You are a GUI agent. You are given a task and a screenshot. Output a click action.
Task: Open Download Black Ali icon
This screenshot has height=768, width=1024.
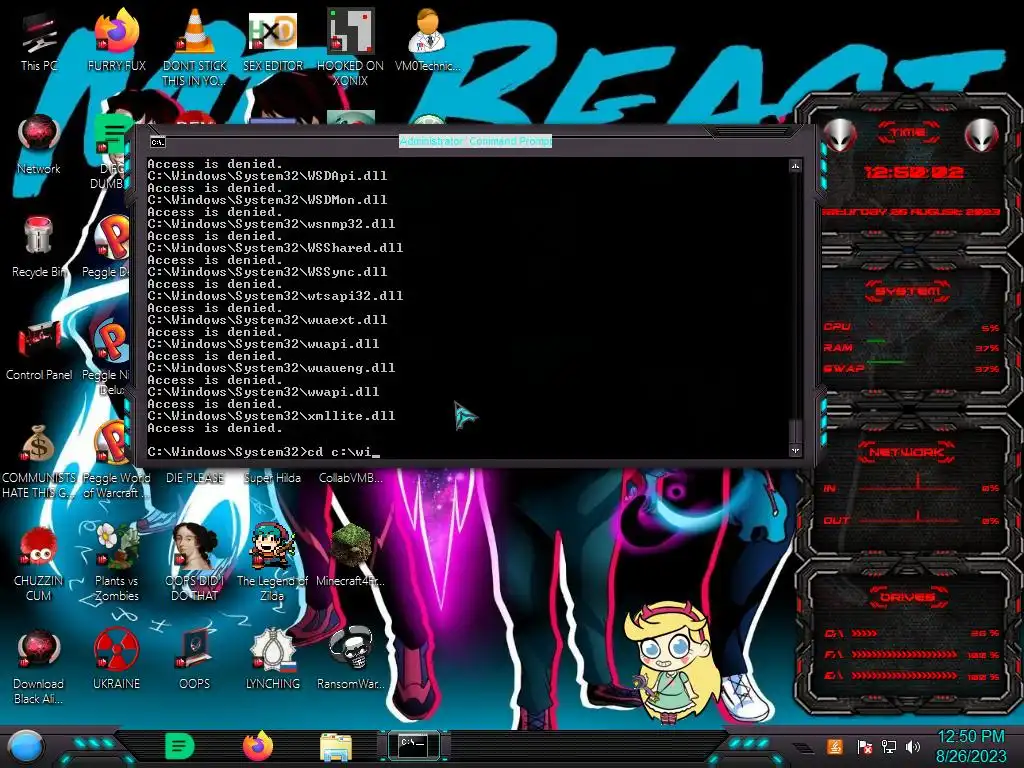(39, 667)
